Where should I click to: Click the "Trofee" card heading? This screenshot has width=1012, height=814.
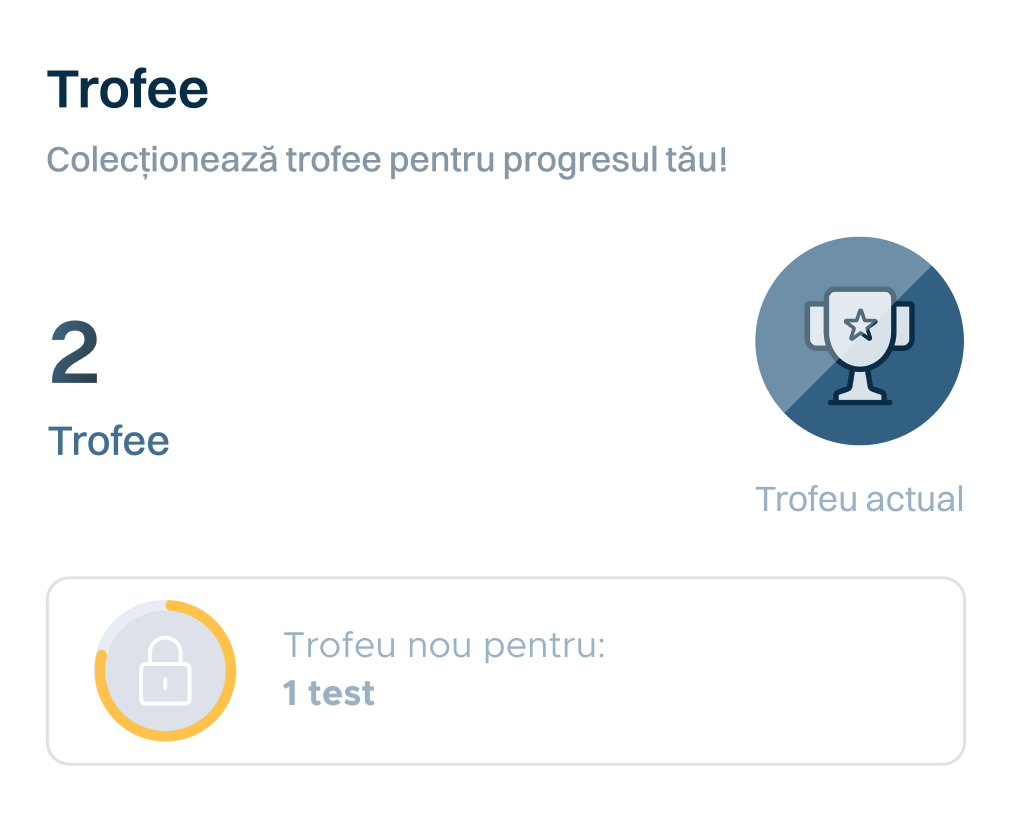(x=128, y=91)
